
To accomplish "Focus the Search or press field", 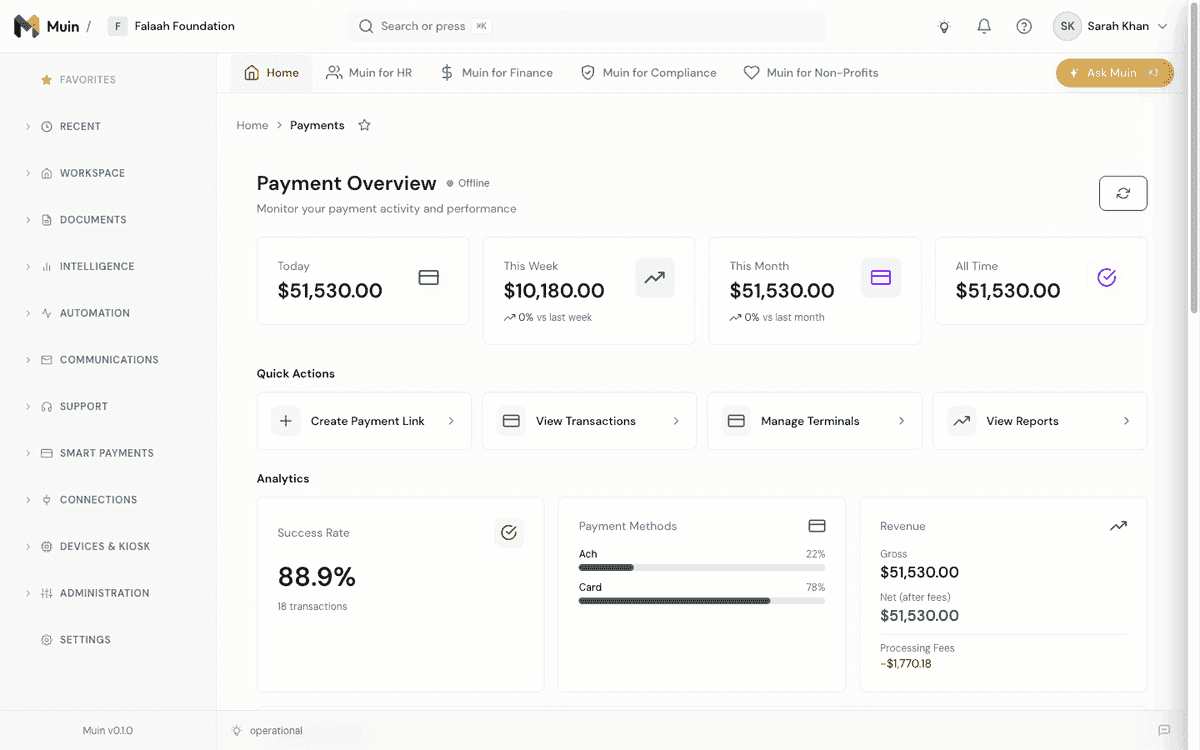I will tap(587, 27).
